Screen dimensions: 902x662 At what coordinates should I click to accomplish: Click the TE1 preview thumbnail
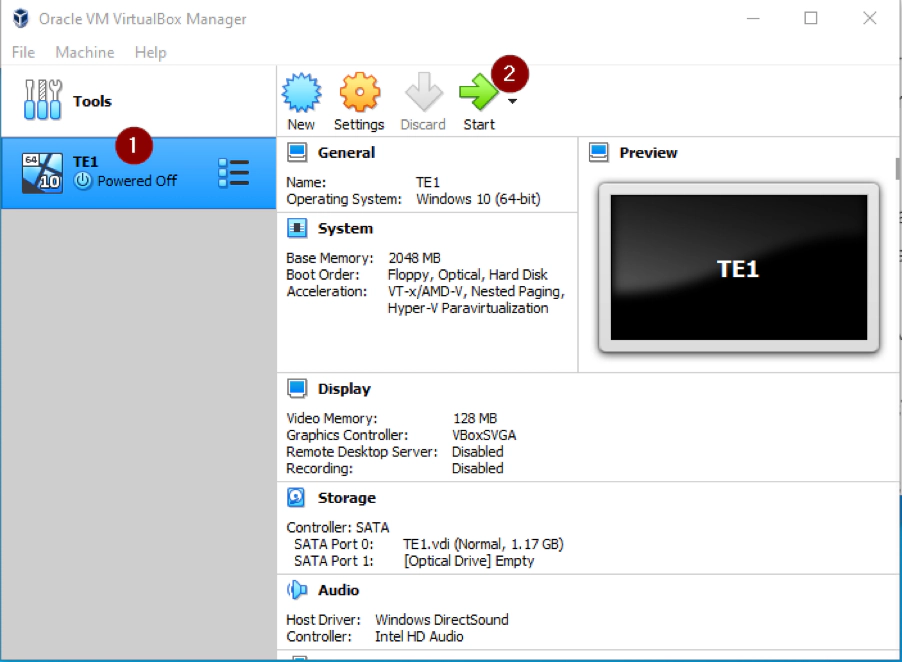click(738, 268)
